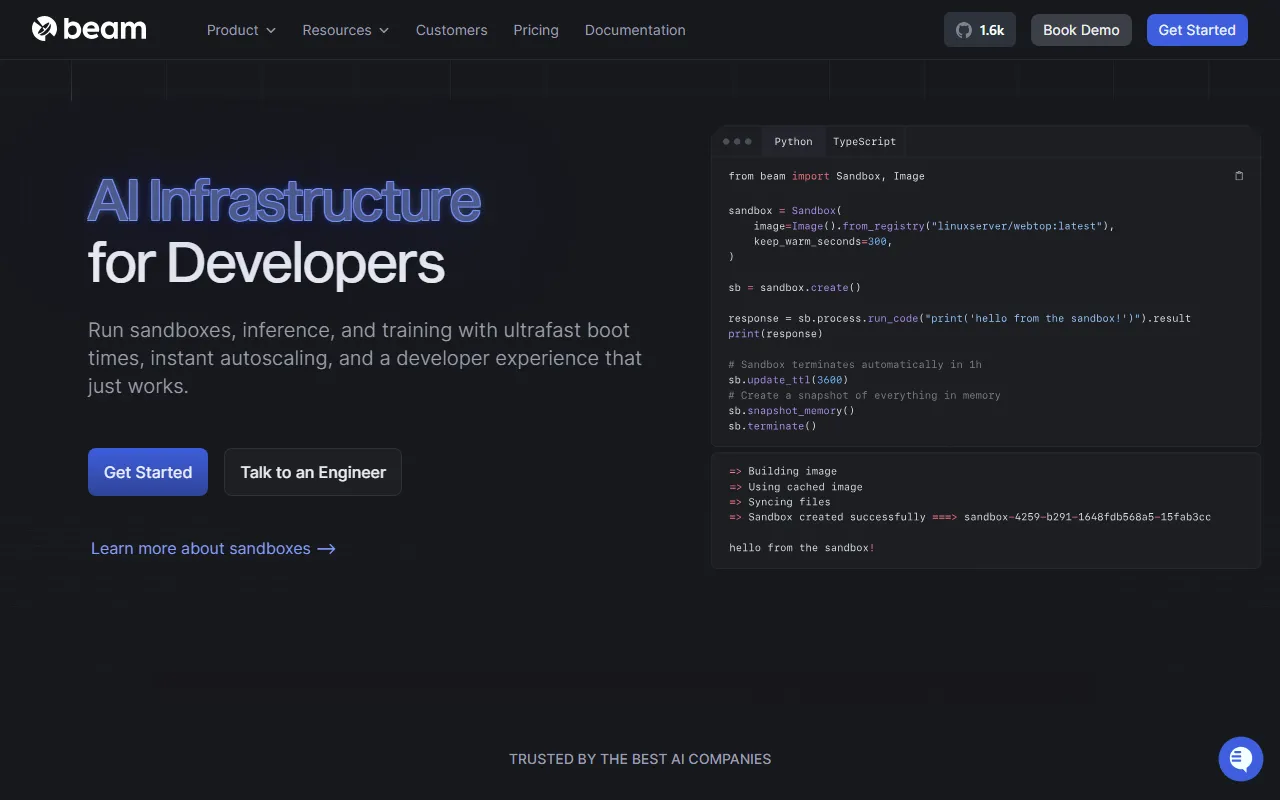Switch to the Python code tab
1280x800 pixels.
[793, 142]
